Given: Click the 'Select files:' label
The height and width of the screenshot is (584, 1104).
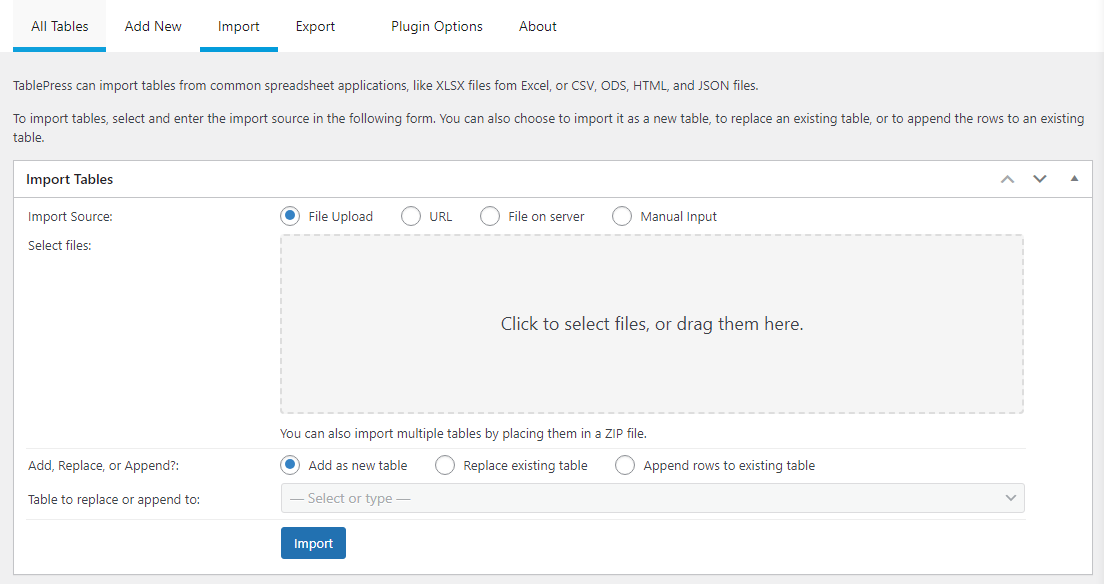Looking at the screenshot, I should [x=60, y=245].
